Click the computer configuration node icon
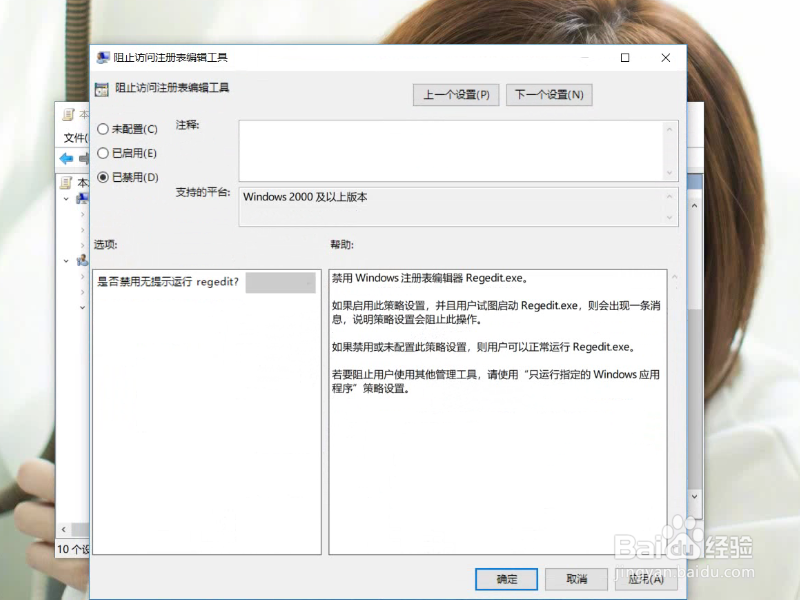The height and width of the screenshot is (600, 800). pyautogui.click(x=82, y=197)
